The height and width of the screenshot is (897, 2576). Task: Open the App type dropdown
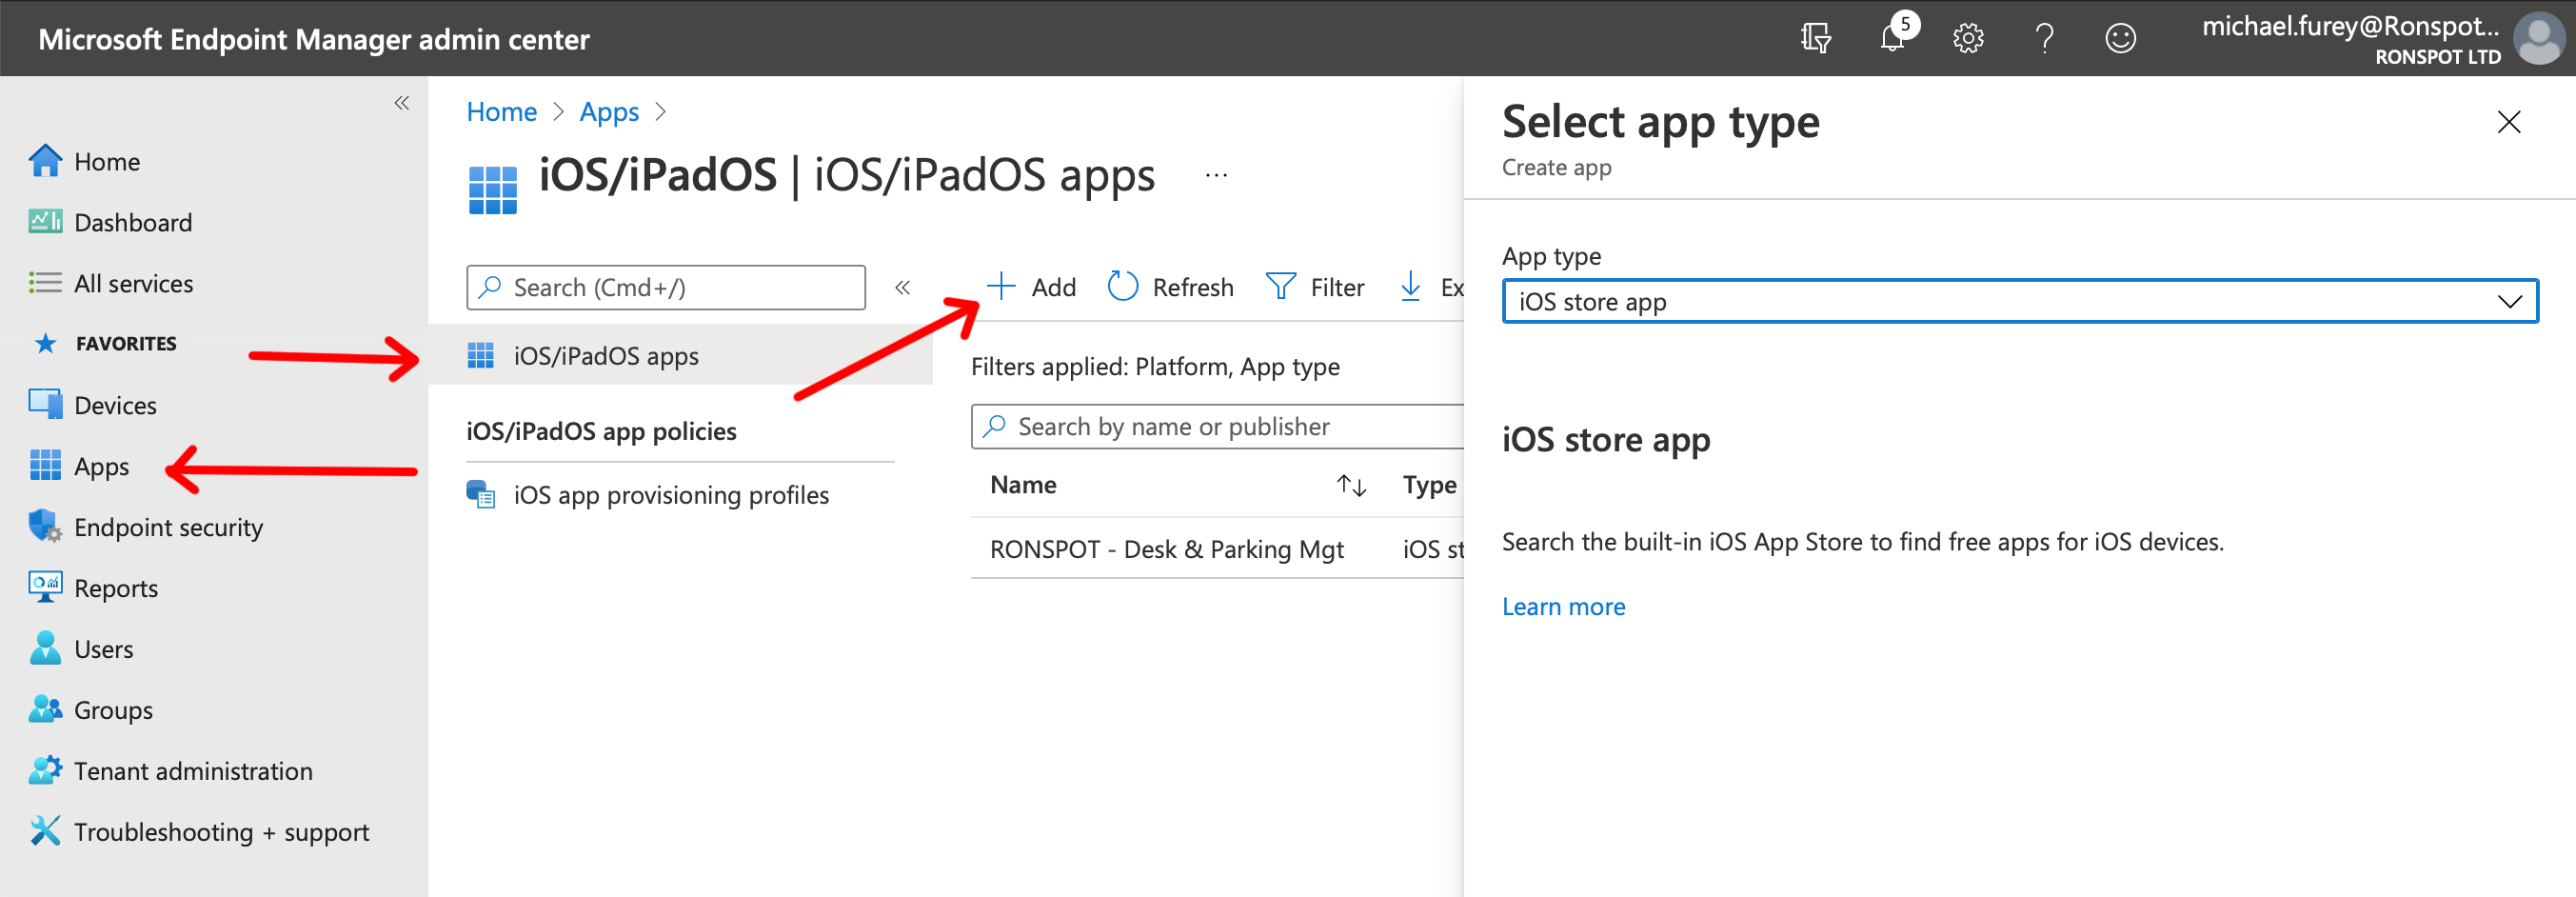2019,302
